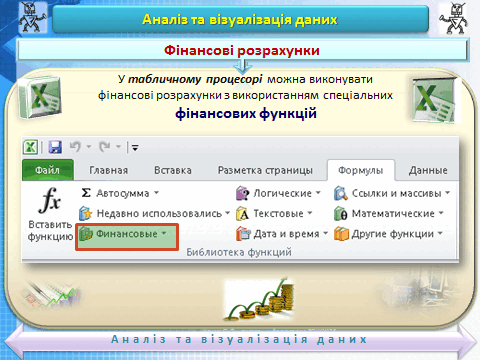The height and width of the screenshot is (360, 480).
Task: Save the workbook with the floppy disk icon
Action: point(55,147)
